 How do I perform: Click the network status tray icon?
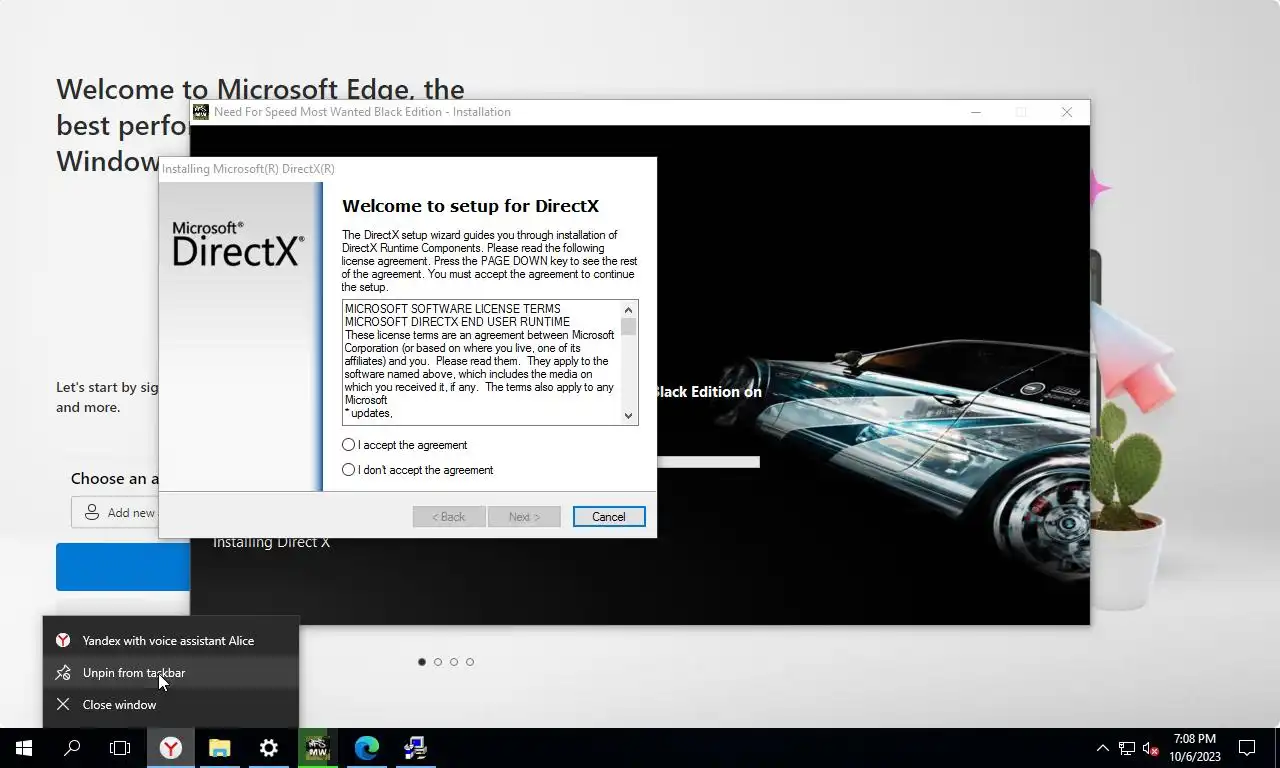(1127, 748)
